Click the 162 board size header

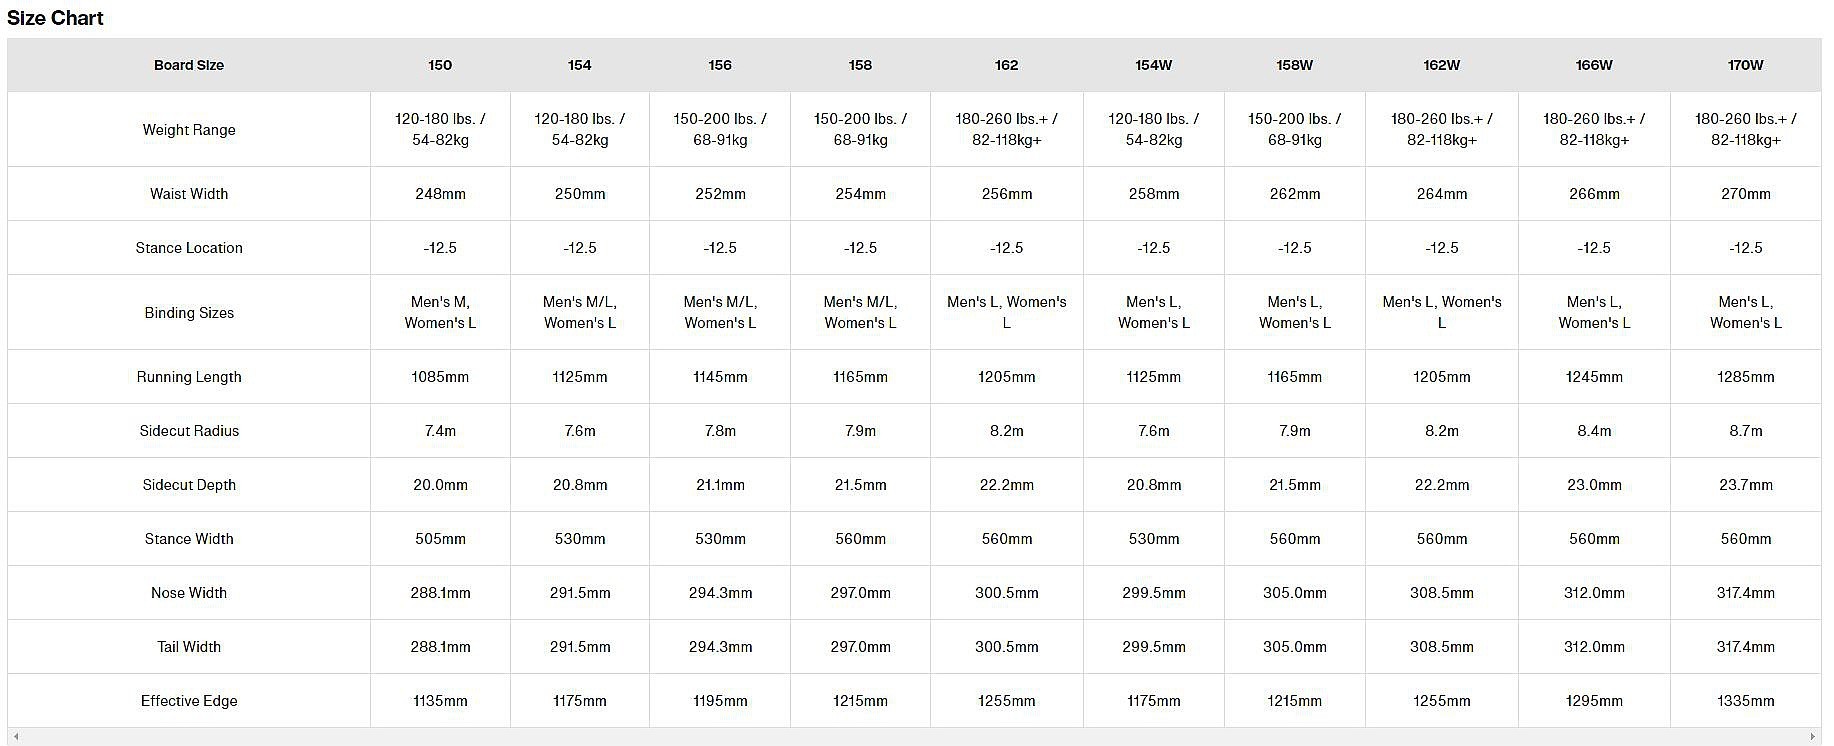(x=1006, y=65)
